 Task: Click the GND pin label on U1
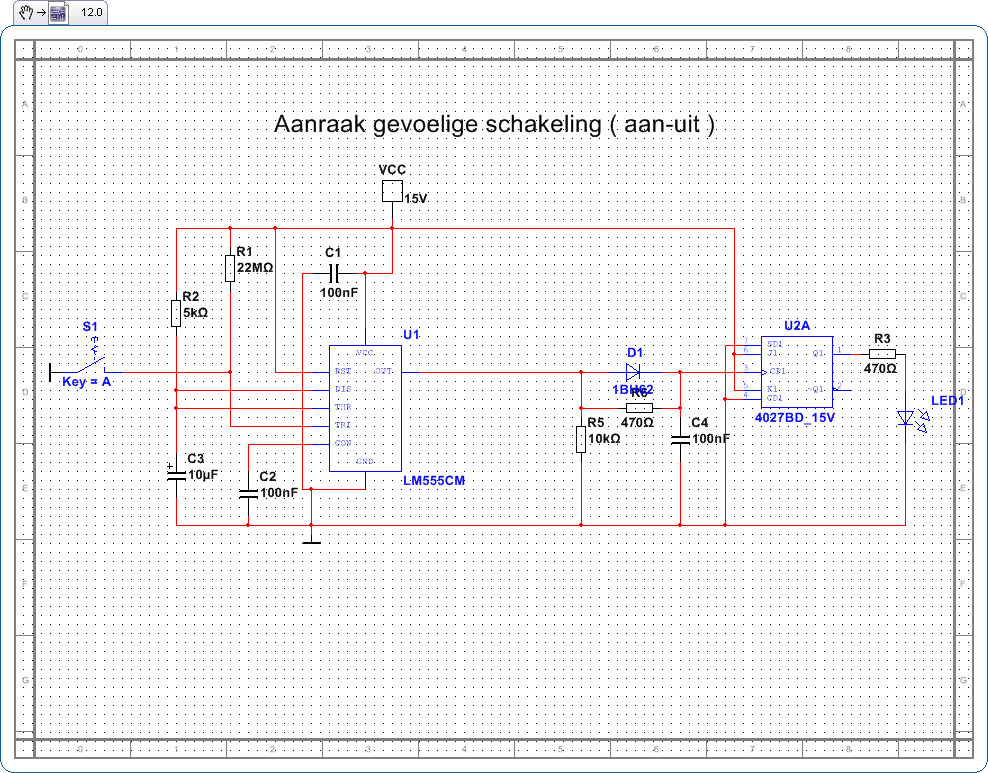[x=365, y=461]
